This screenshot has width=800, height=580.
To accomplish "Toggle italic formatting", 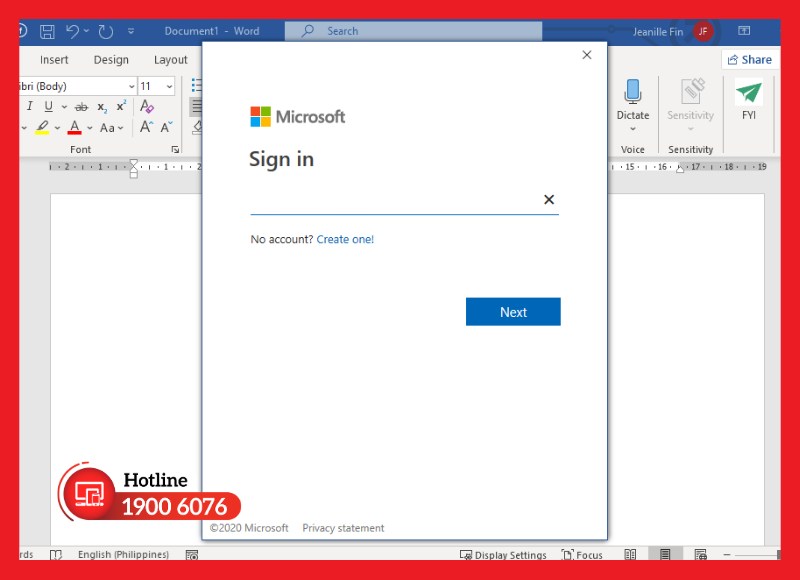I will pos(30,106).
